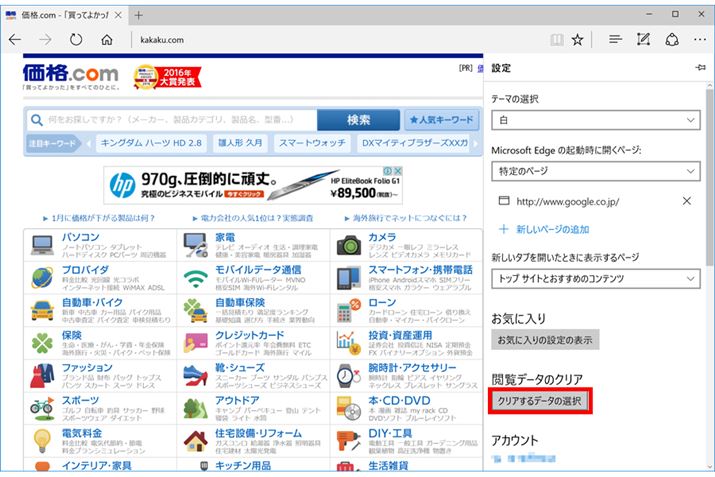Open the クレジットカード category link
The height and width of the screenshot is (477, 715).
tap(249, 335)
